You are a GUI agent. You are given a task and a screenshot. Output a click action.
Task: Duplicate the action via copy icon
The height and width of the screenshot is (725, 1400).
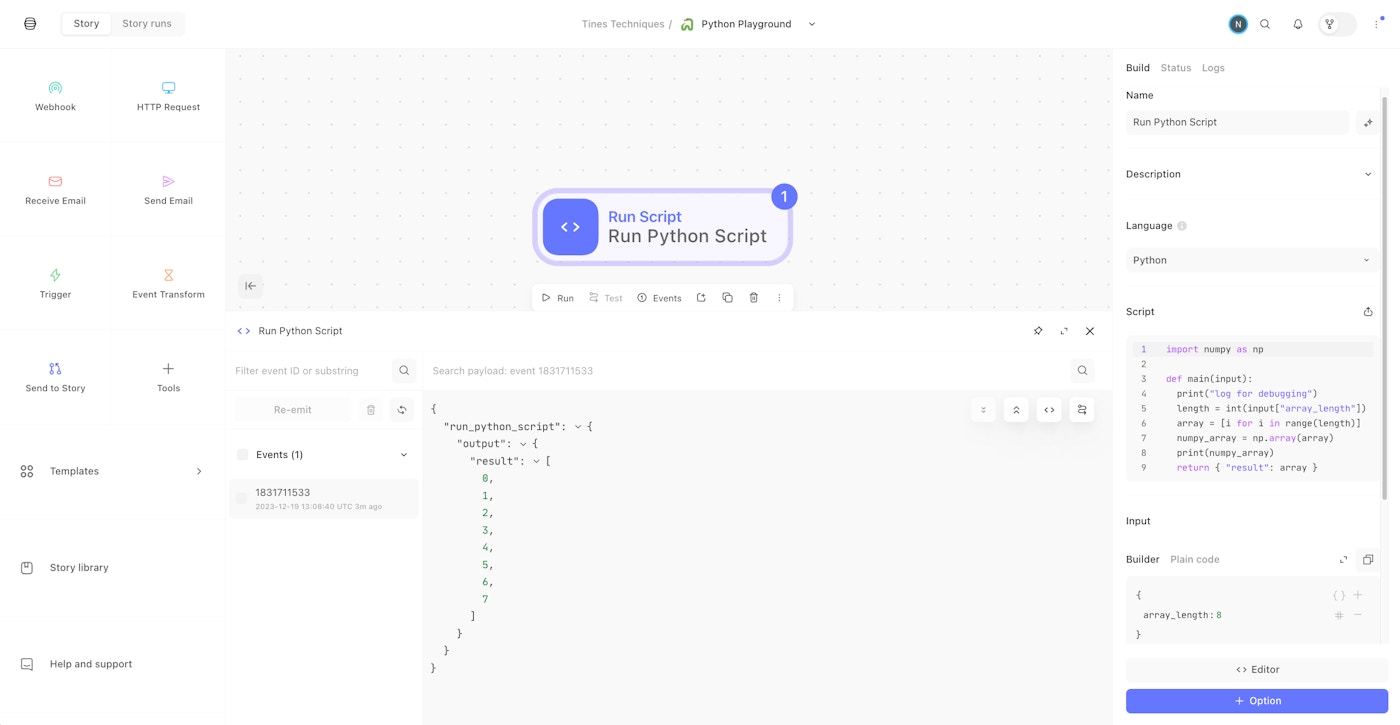click(x=727, y=297)
